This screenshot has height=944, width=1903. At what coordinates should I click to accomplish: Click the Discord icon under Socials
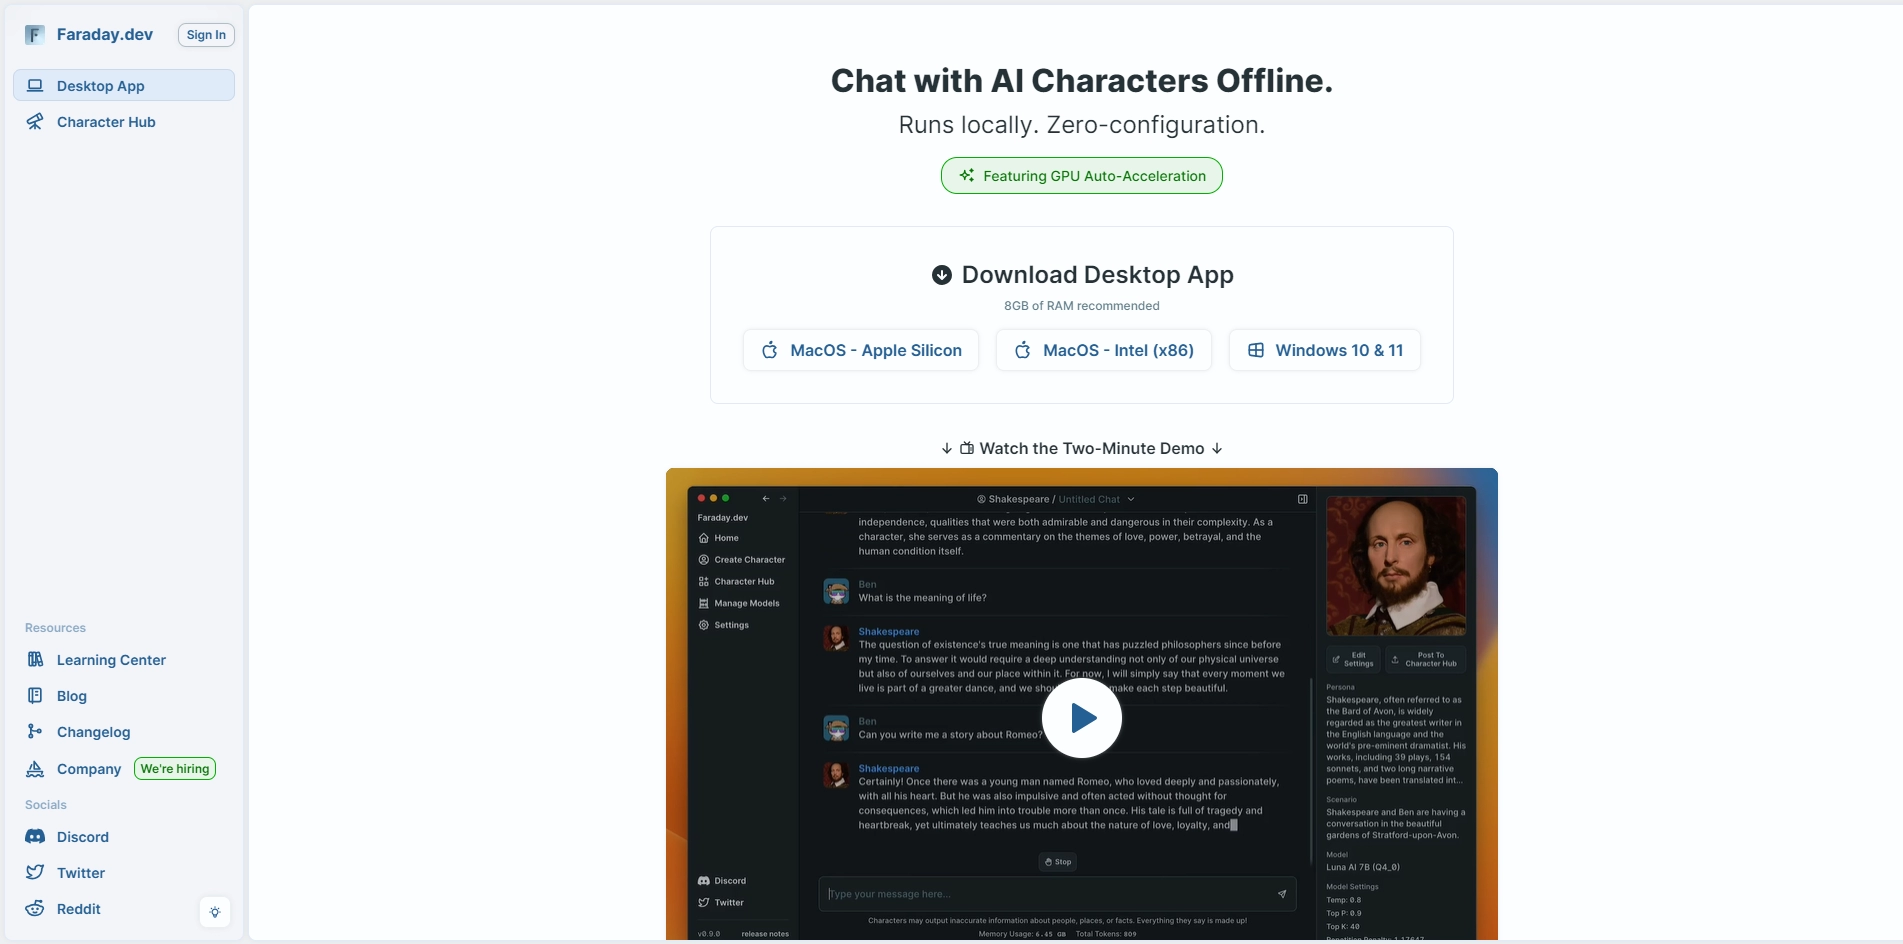click(x=35, y=837)
